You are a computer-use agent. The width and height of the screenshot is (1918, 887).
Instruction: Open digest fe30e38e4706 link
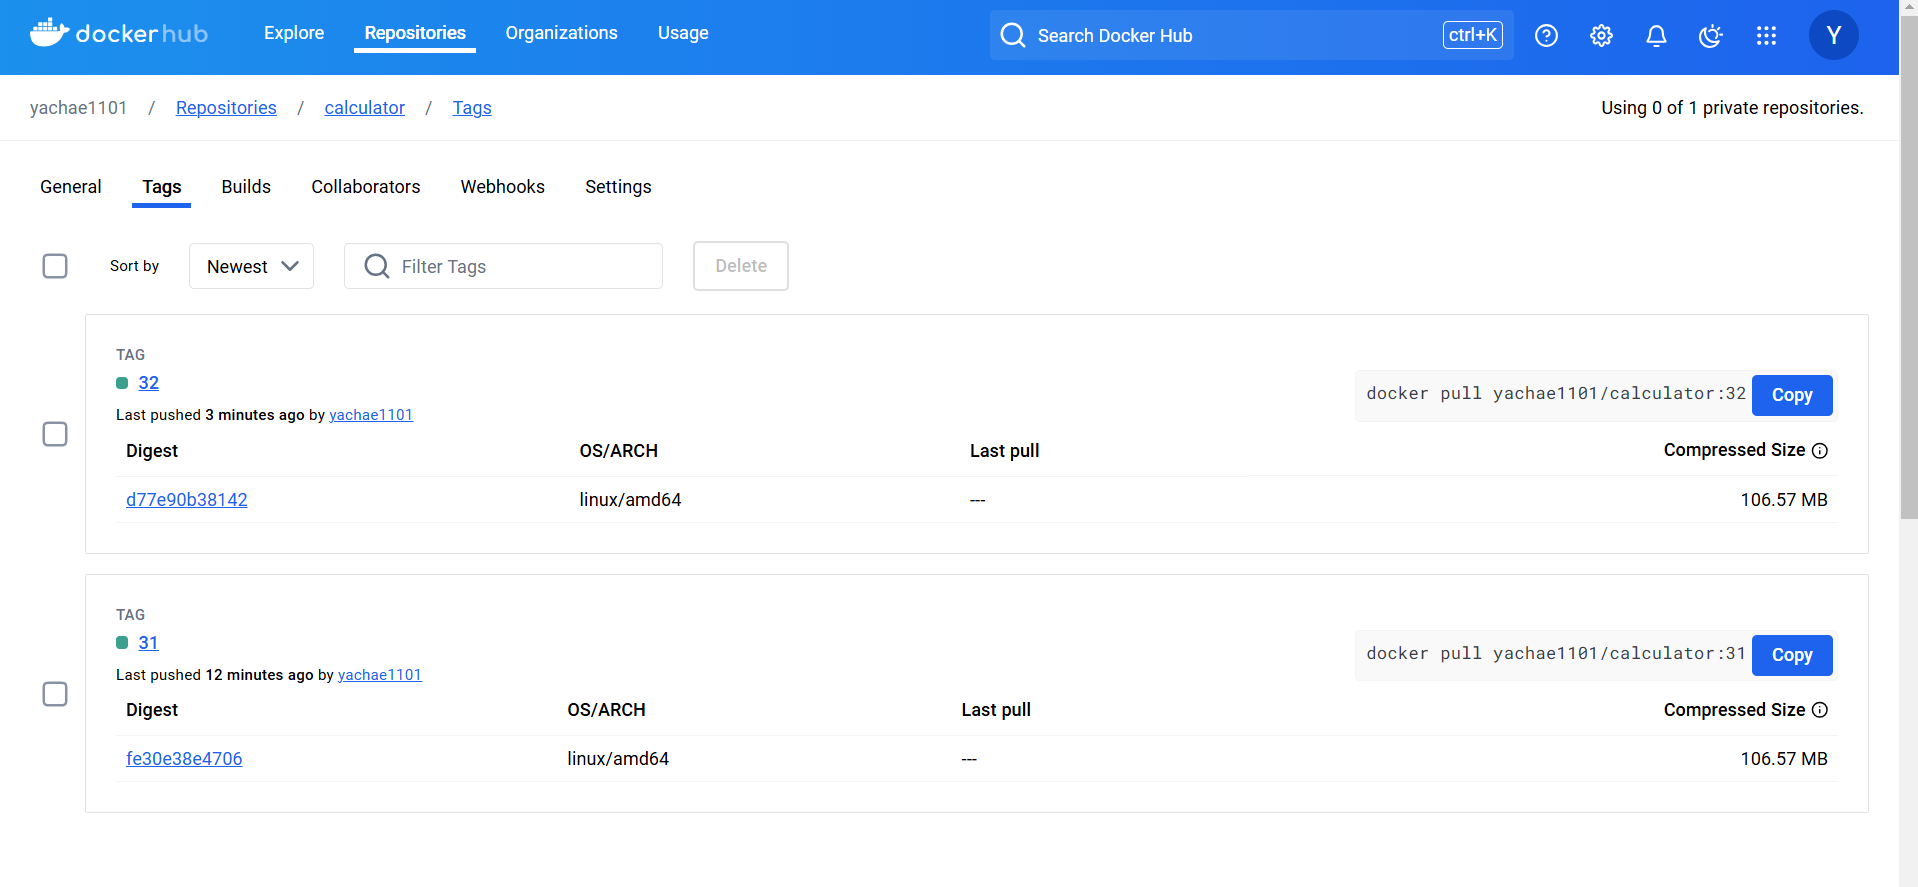click(x=184, y=759)
